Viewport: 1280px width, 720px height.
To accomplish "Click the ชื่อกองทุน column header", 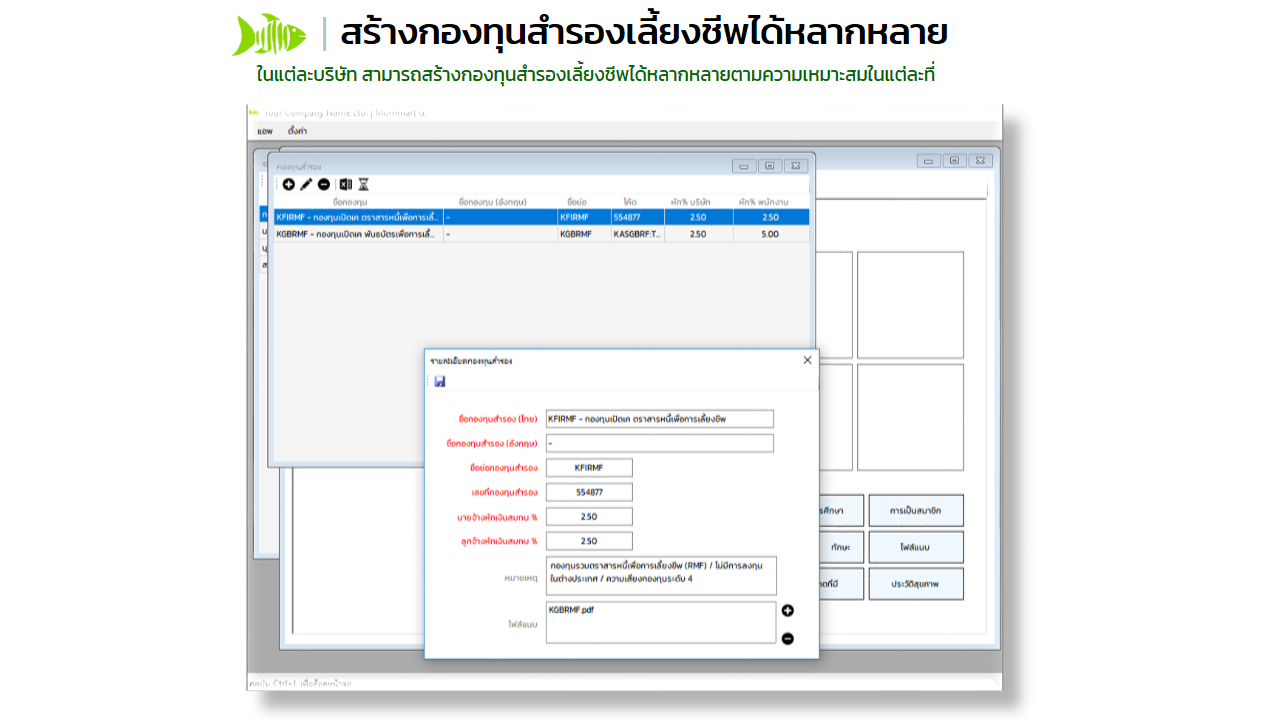I will pyautogui.click(x=357, y=202).
